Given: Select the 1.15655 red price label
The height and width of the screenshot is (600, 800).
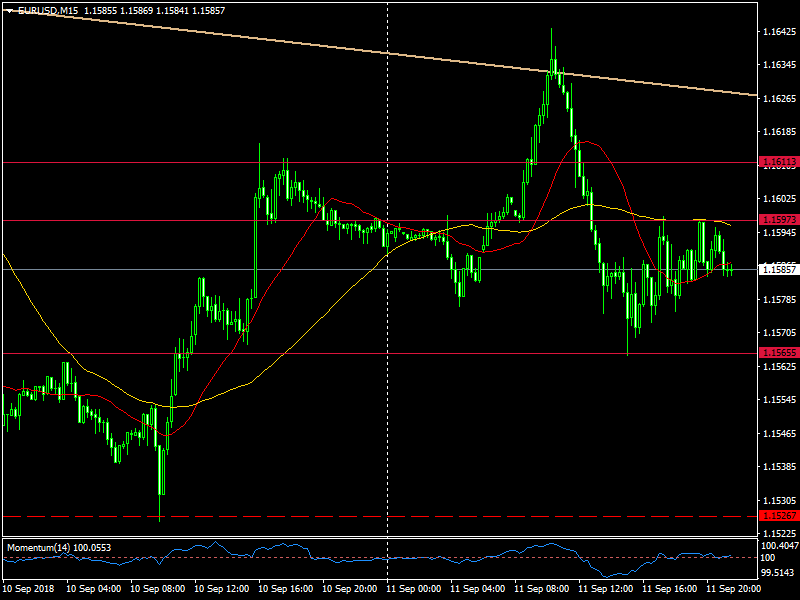Looking at the screenshot, I should point(778,353).
